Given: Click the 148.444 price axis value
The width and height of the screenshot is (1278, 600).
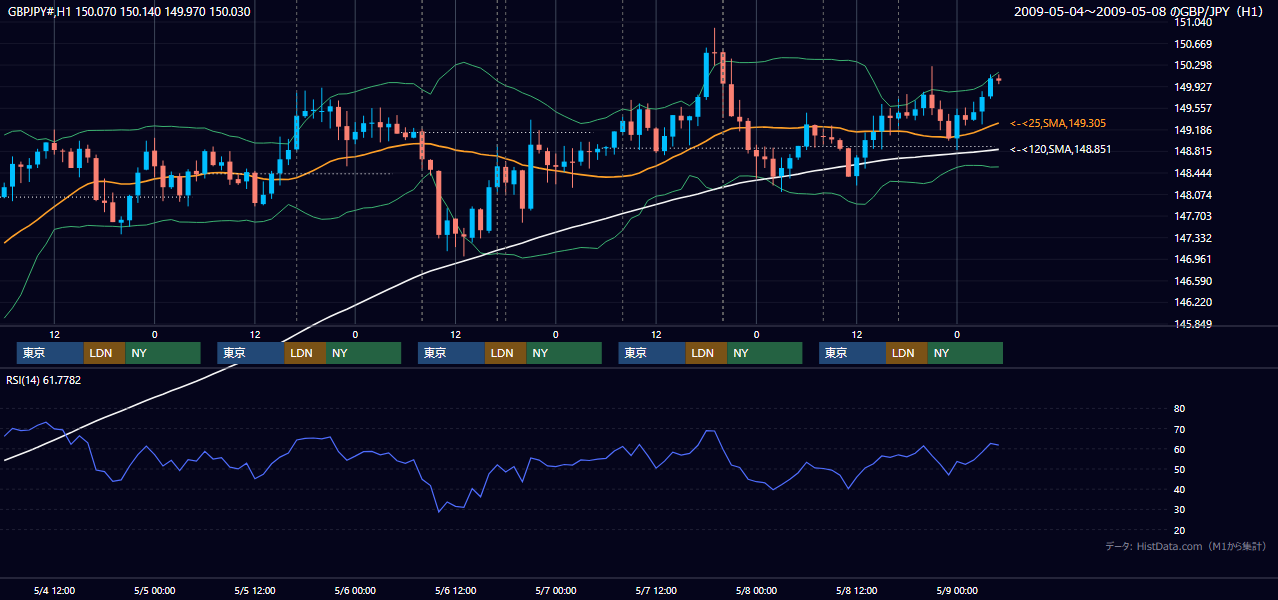Looking at the screenshot, I should [x=1193, y=173].
